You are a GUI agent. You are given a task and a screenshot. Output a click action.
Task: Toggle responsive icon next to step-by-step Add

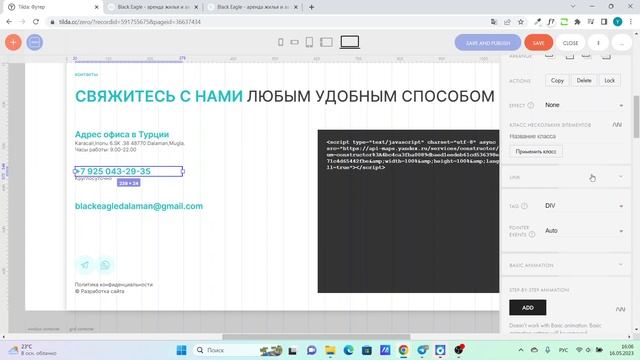620,309
